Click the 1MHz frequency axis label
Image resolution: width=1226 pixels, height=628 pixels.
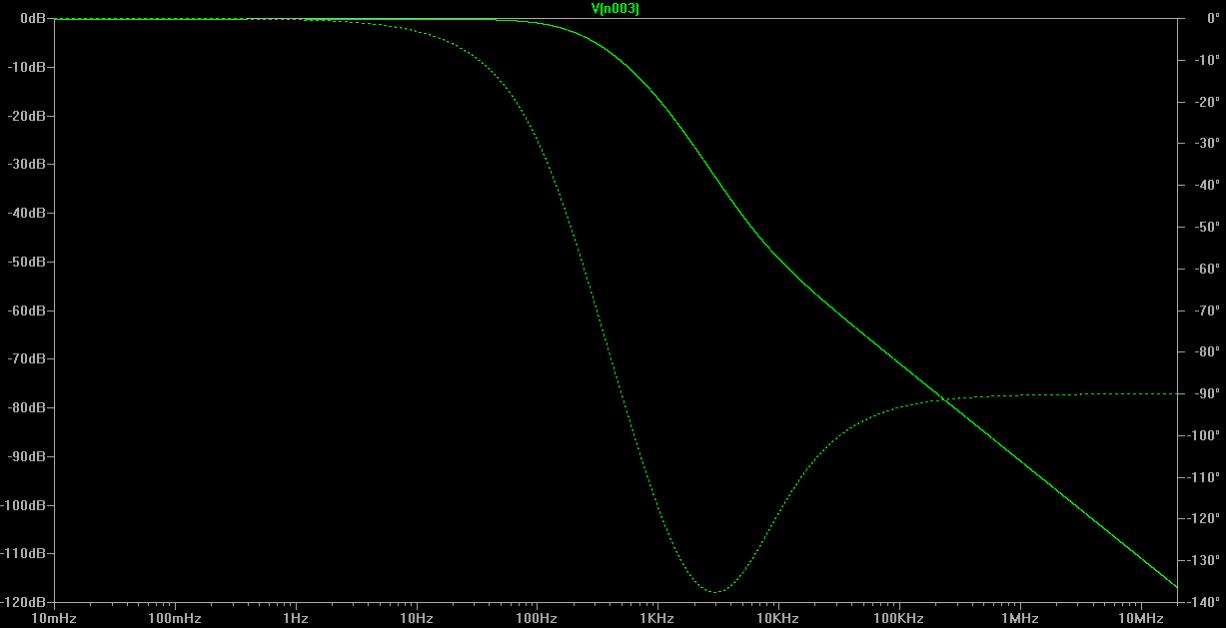pos(1019,619)
